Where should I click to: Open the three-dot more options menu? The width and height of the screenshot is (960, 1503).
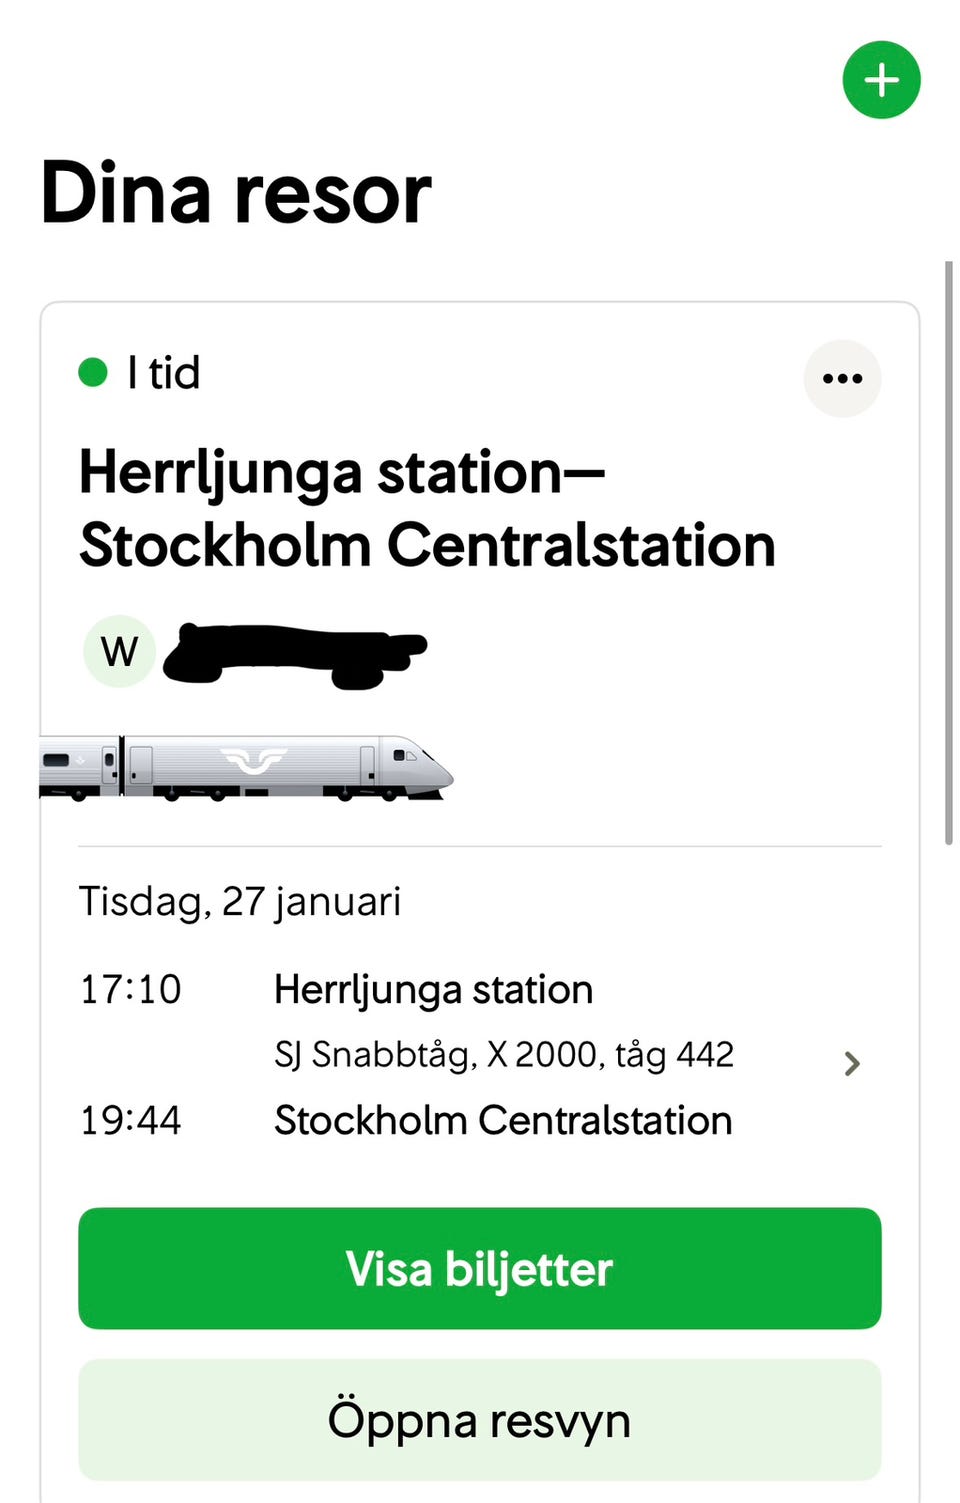pyautogui.click(x=842, y=378)
